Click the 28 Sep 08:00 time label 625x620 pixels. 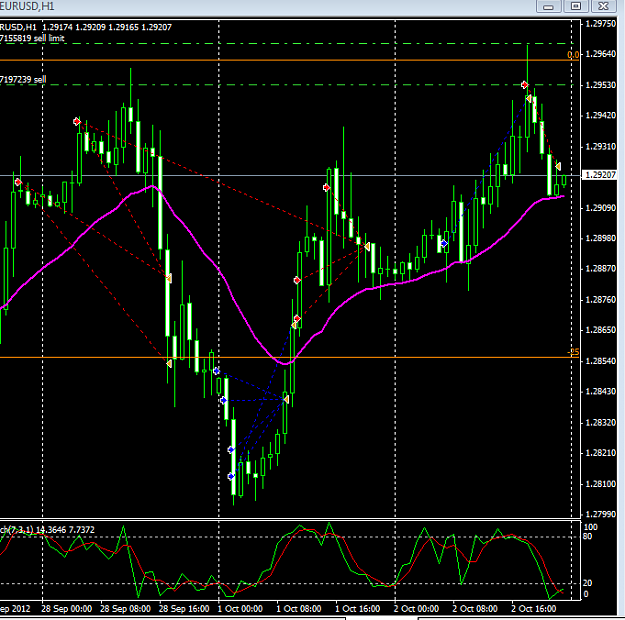[x=125, y=609]
